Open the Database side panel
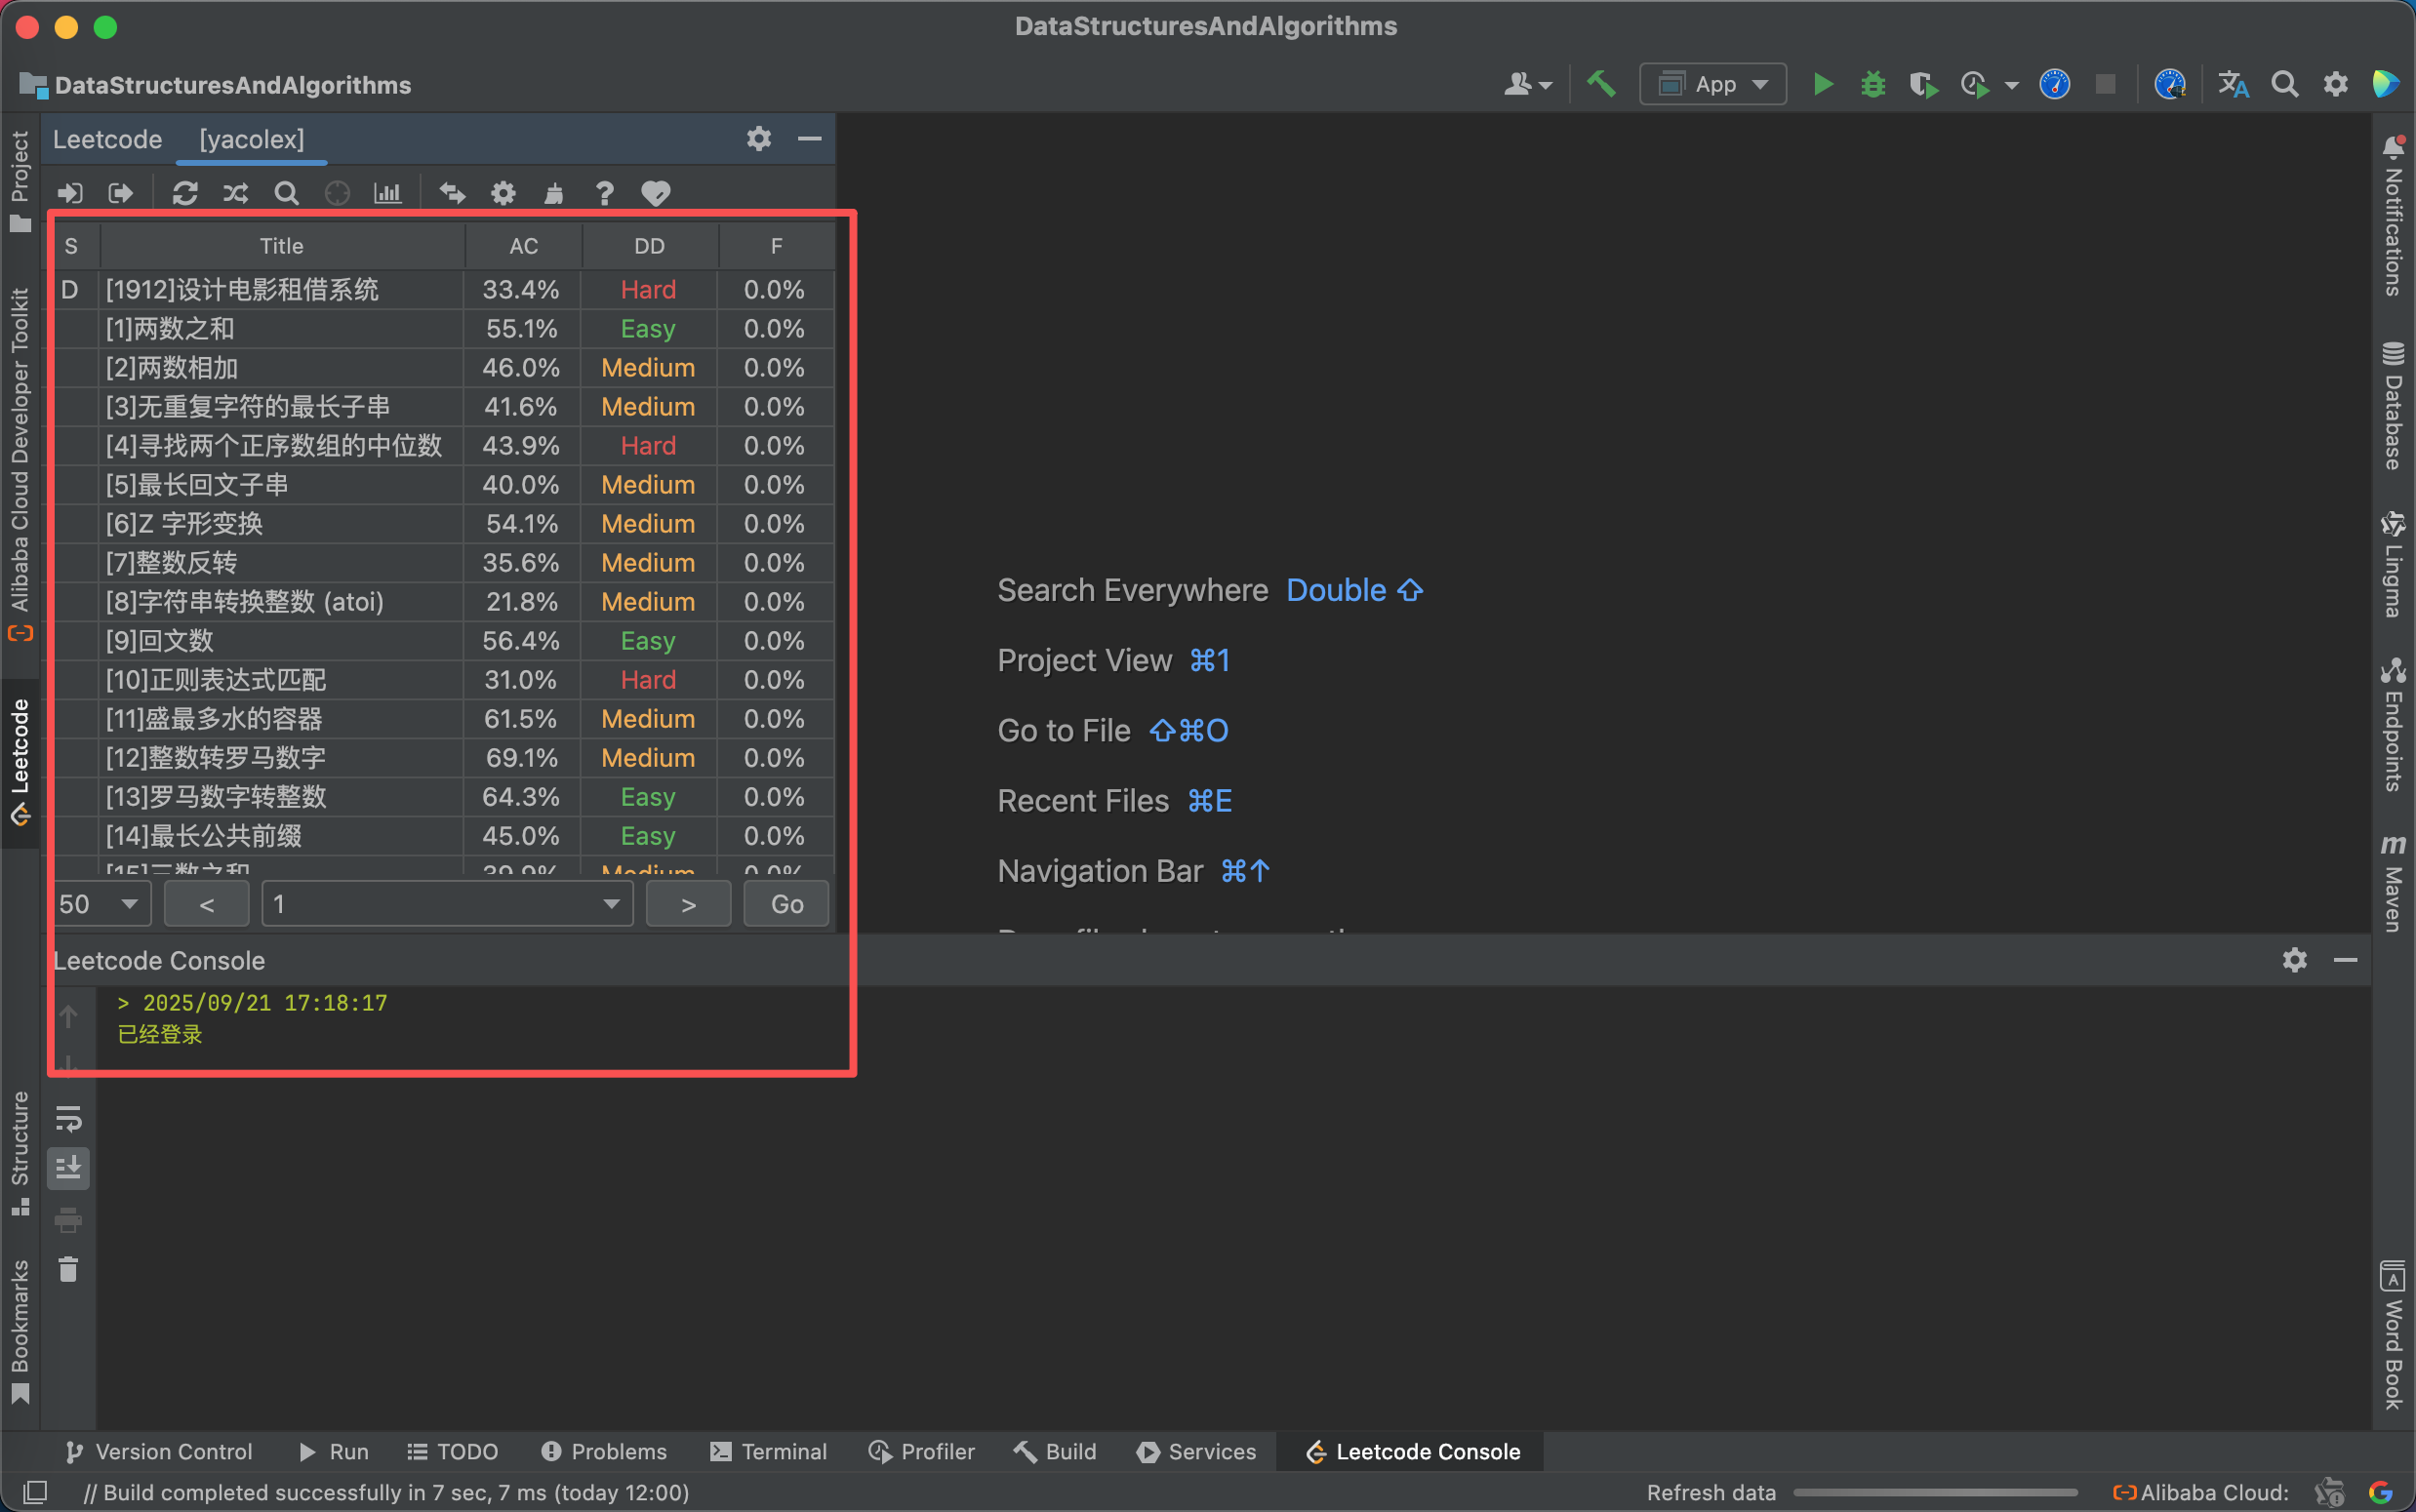The image size is (2416, 1512). tap(2393, 405)
